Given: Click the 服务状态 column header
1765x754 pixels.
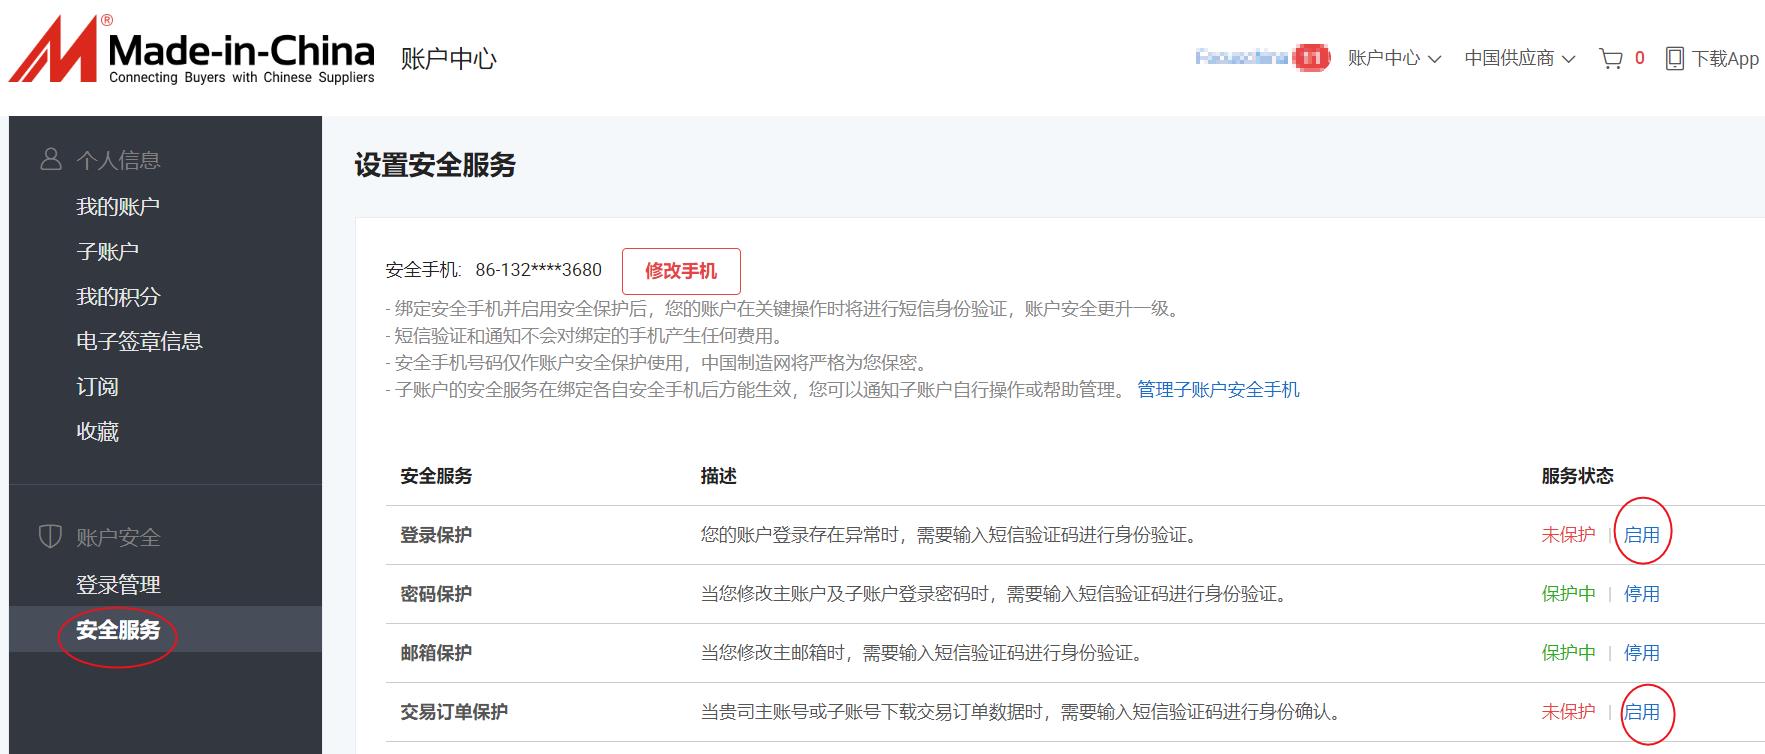Looking at the screenshot, I should 1577,476.
